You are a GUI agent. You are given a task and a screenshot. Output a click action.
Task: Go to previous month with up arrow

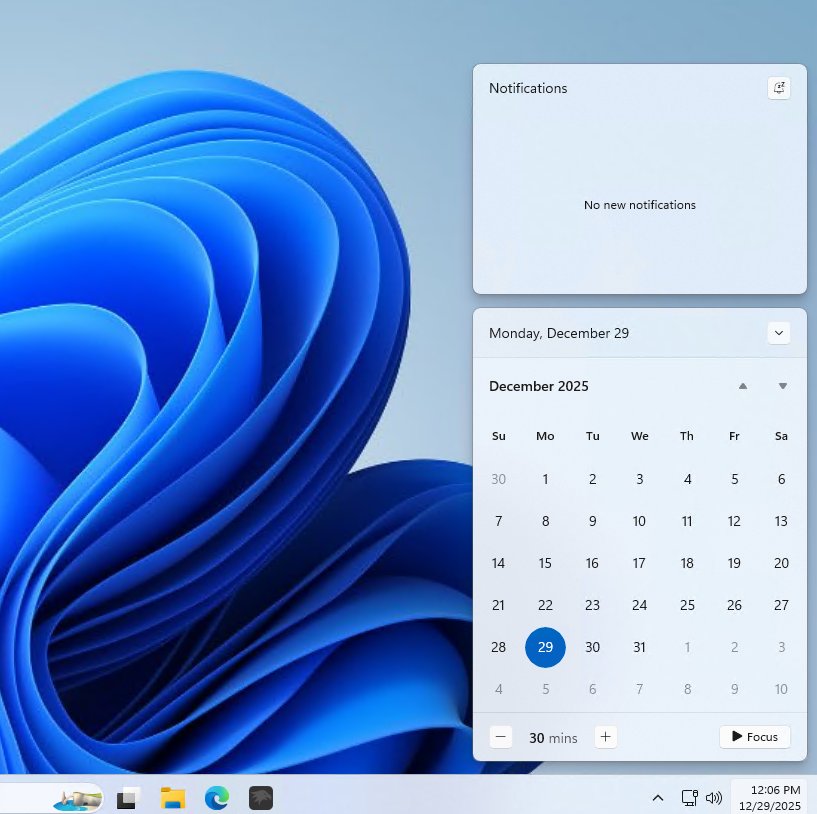(742, 386)
